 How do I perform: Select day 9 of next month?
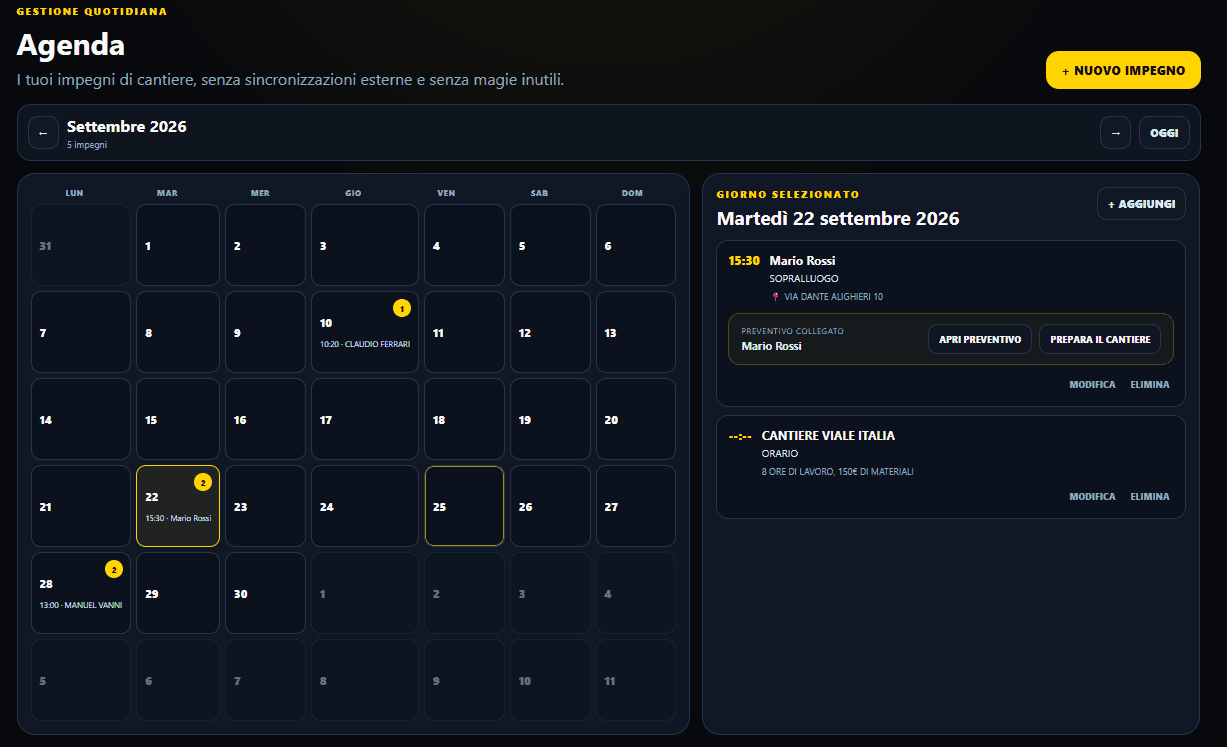tap(464, 680)
